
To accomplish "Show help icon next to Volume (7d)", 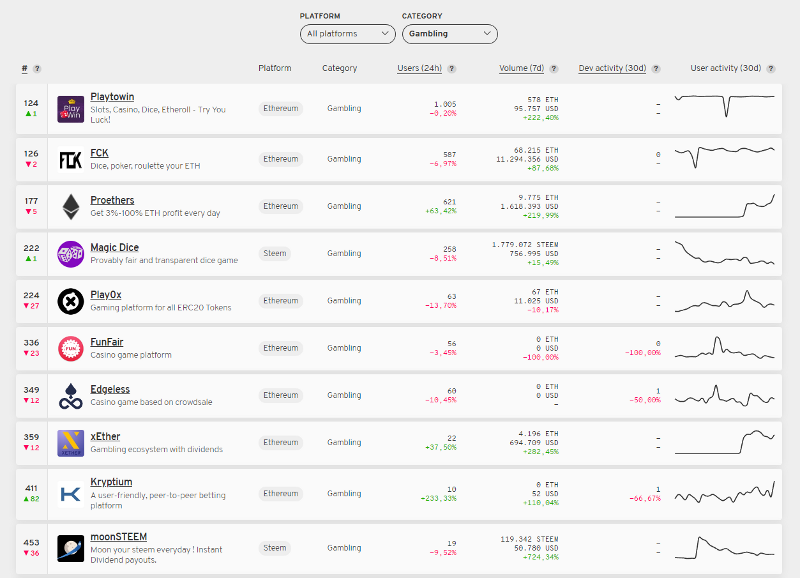I will 554,69.
